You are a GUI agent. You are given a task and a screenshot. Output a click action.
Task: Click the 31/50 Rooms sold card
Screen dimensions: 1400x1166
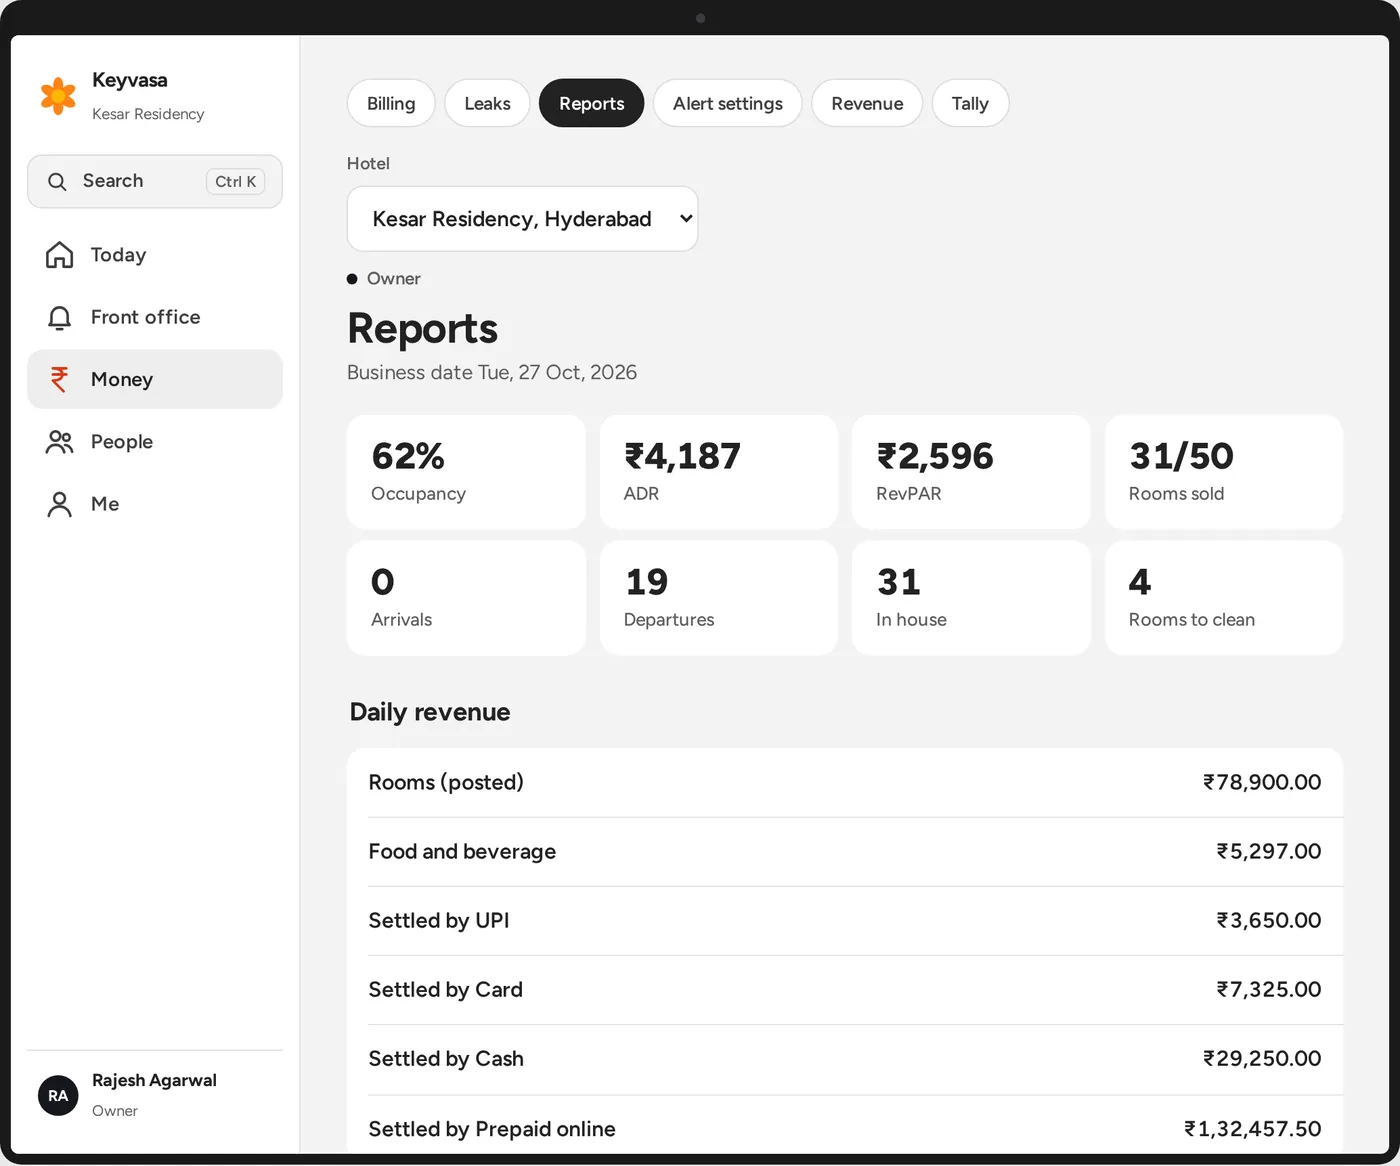tap(1224, 472)
